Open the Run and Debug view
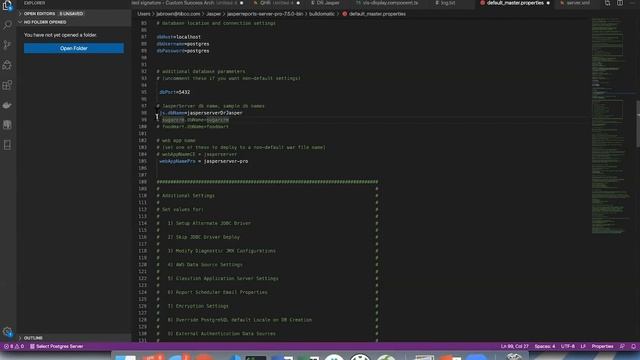Viewport: 640px width, 360px height. tap(7, 65)
